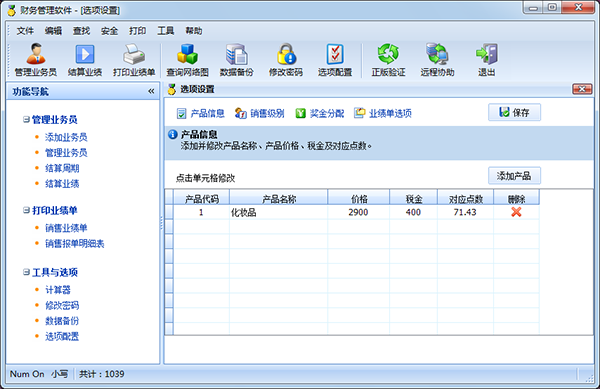Click the 产品信息 info icon
Image resolution: width=600 pixels, height=389 pixels.
tap(173, 134)
